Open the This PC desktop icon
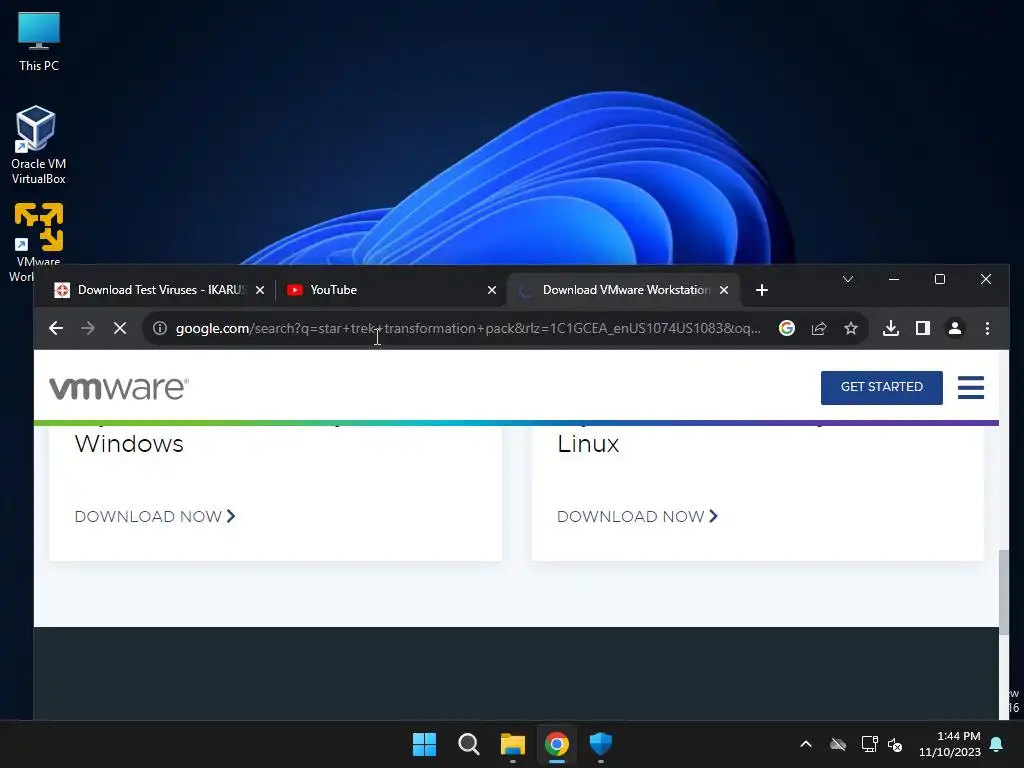Screen dimensions: 1024x768 [39, 42]
